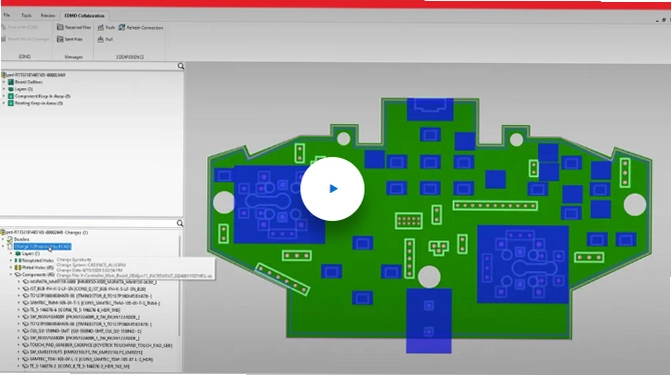Click the Sync with ECAD icon
Screen dimensions: 671x375
pos(4,27)
